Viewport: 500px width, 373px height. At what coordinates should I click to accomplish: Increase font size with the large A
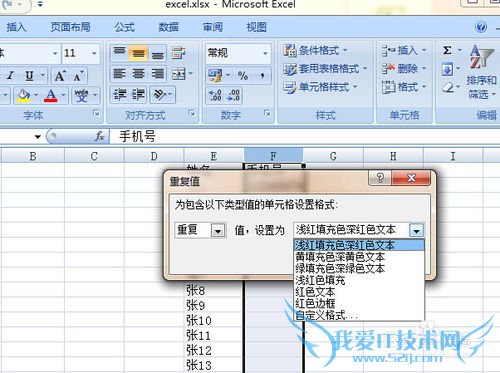60,76
